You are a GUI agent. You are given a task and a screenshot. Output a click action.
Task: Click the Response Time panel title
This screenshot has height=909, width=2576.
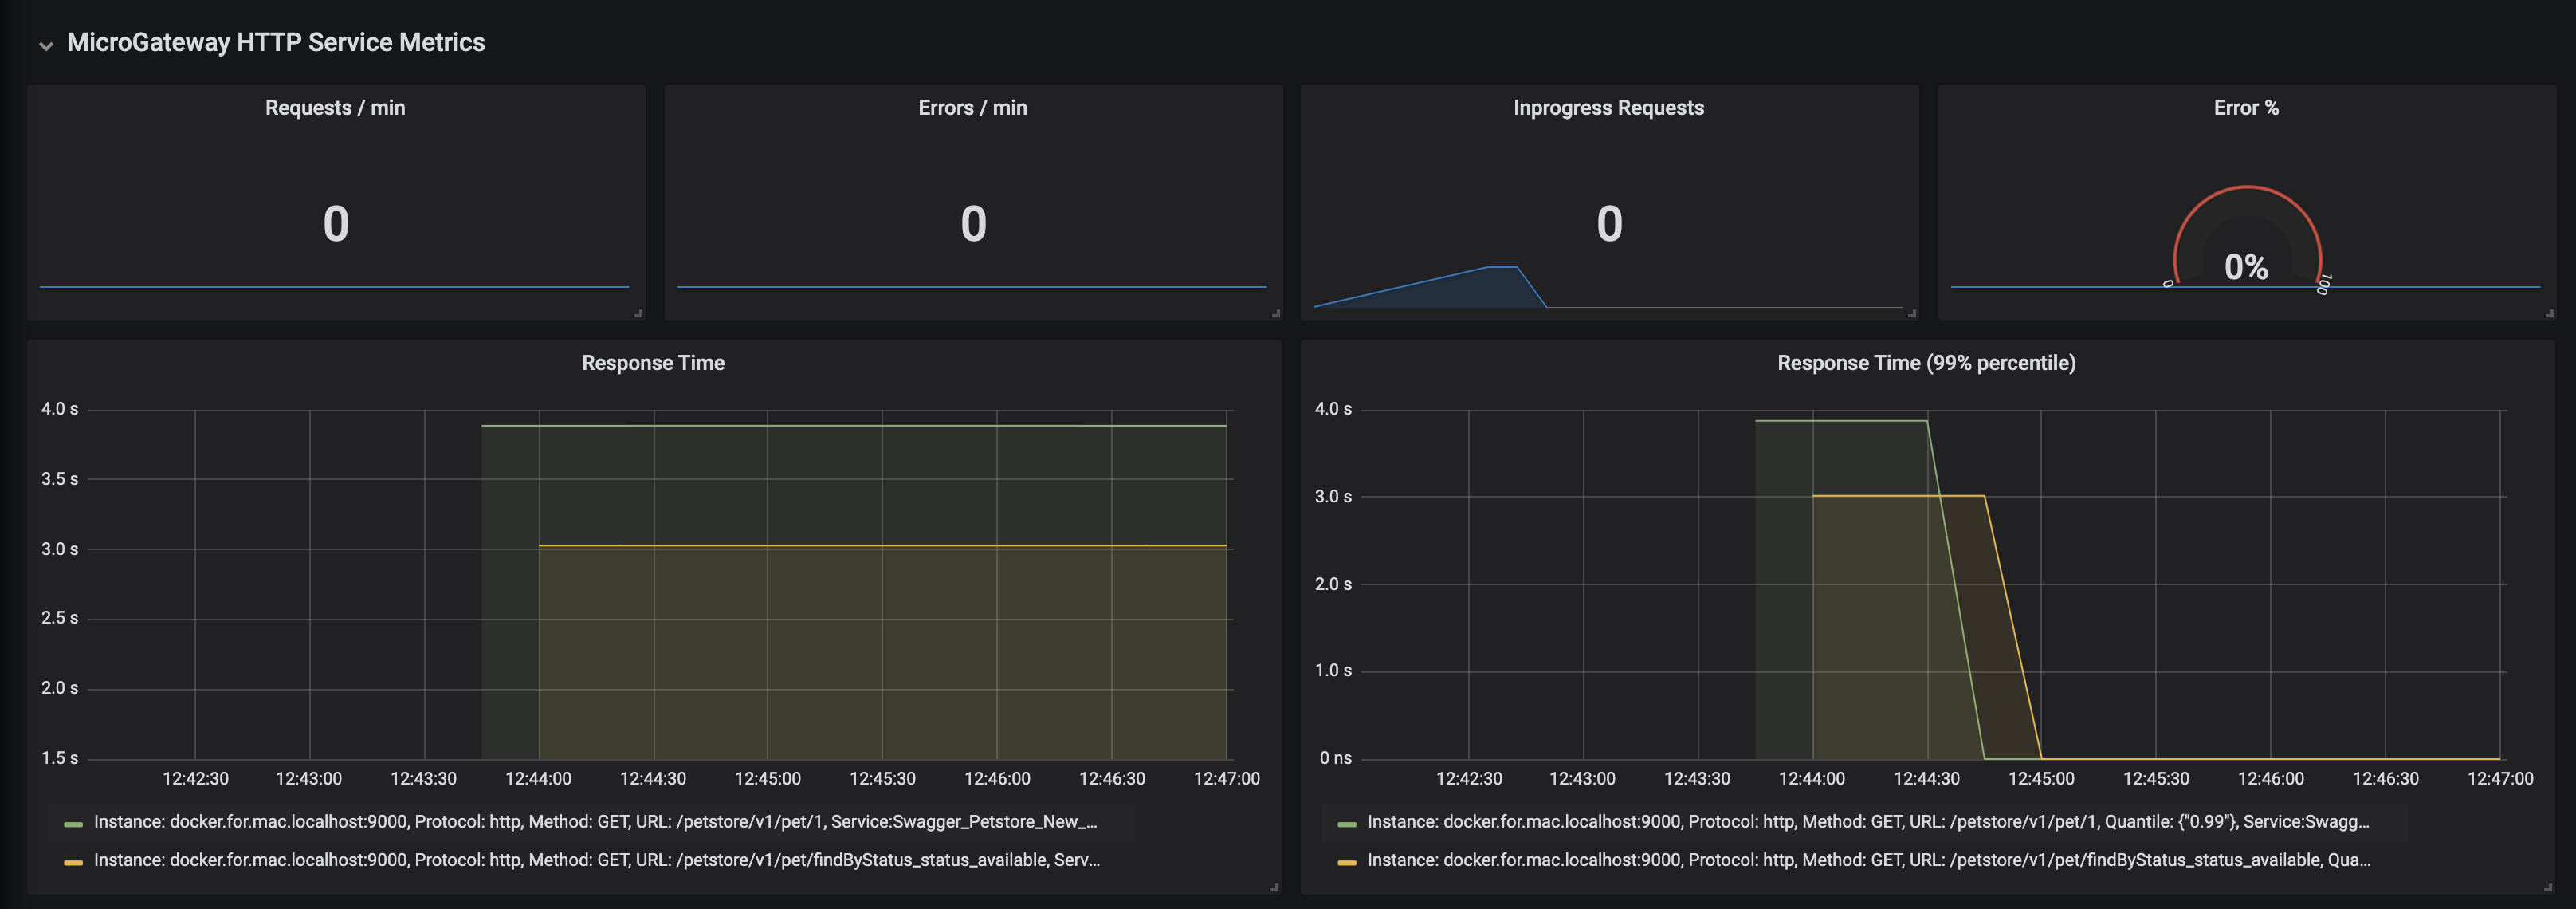[x=653, y=363]
